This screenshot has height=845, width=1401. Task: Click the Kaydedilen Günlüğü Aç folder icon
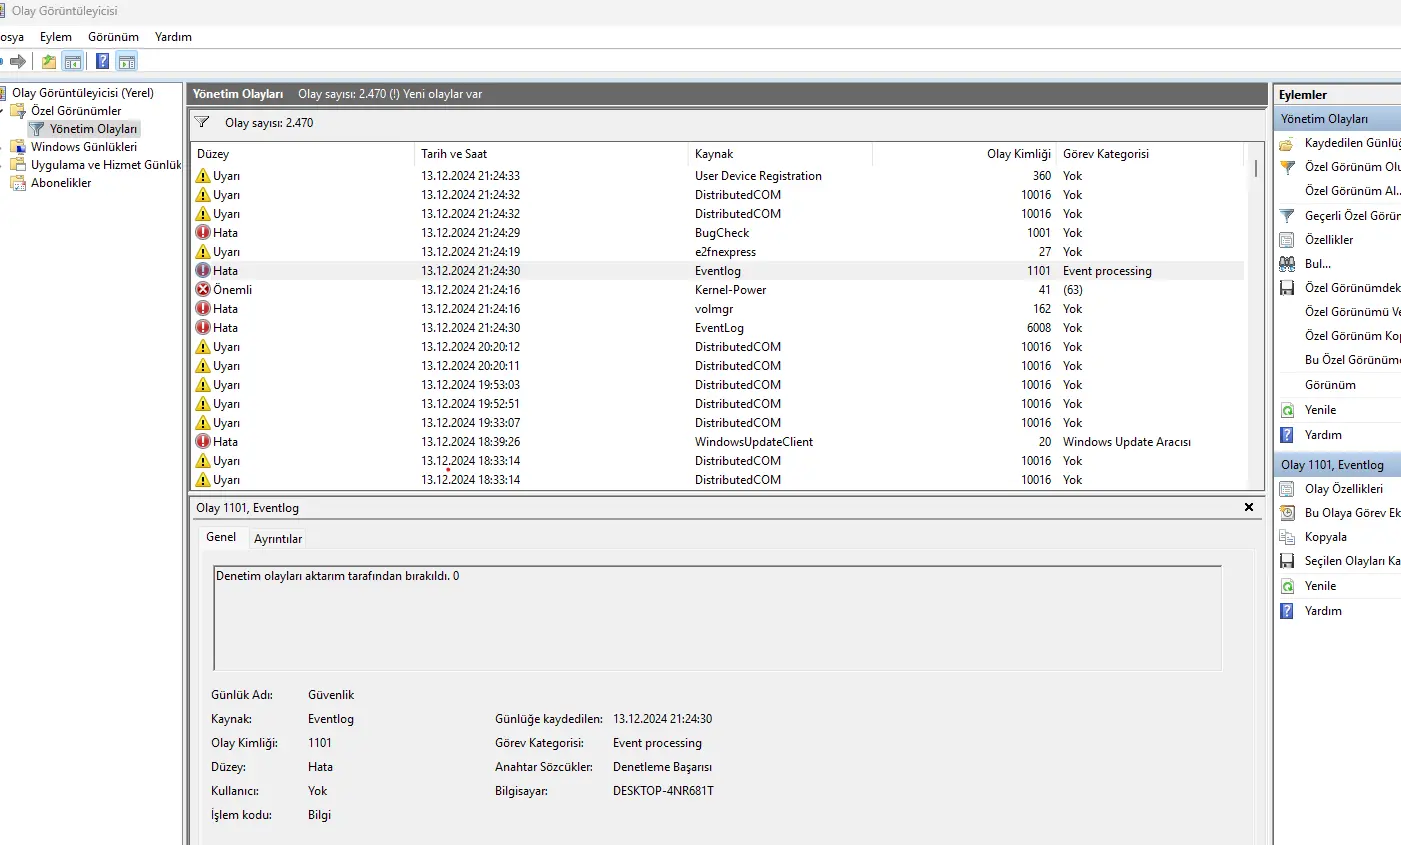pos(1287,143)
